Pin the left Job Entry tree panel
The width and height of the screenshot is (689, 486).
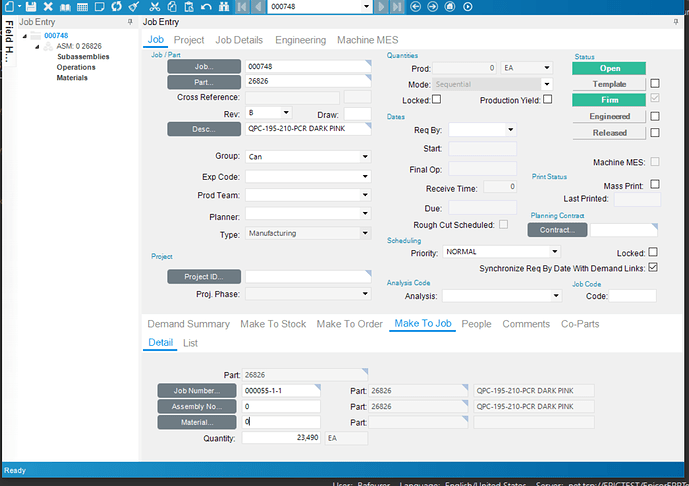point(130,22)
